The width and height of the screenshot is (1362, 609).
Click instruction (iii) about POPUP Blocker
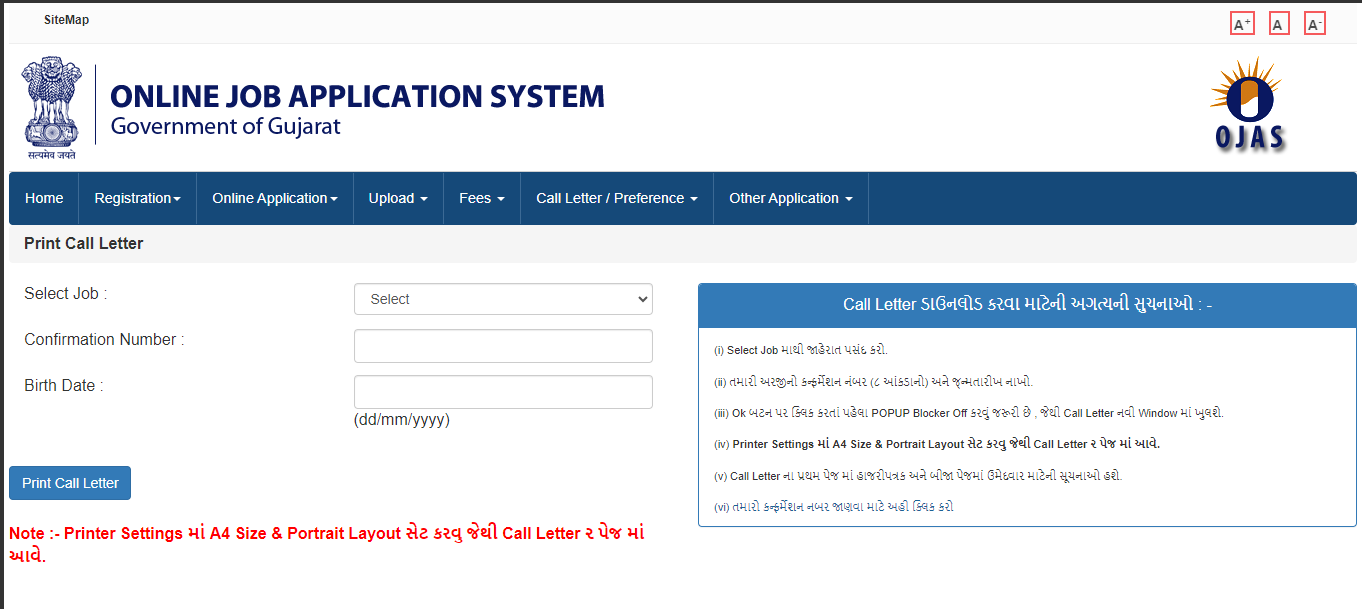969,413
